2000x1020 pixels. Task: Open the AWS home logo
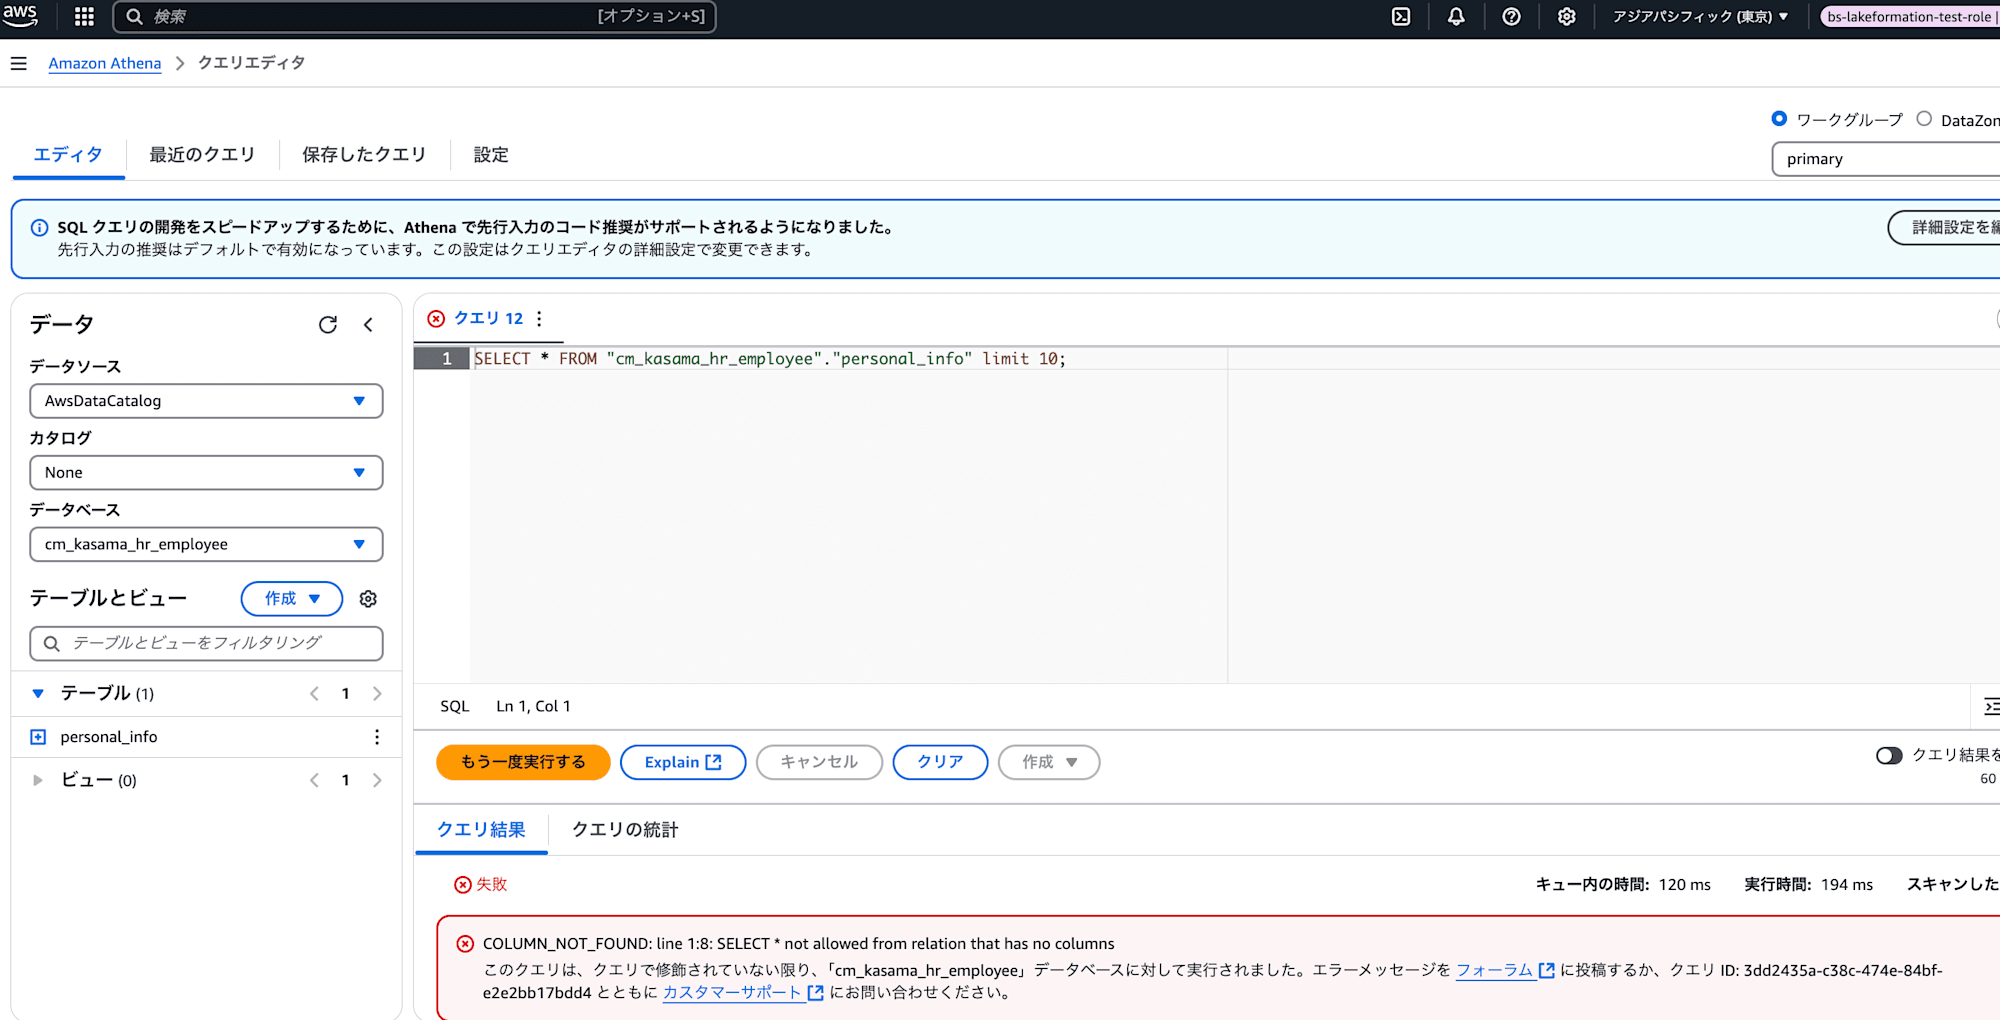pyautogui.click(x=20, y=15)
